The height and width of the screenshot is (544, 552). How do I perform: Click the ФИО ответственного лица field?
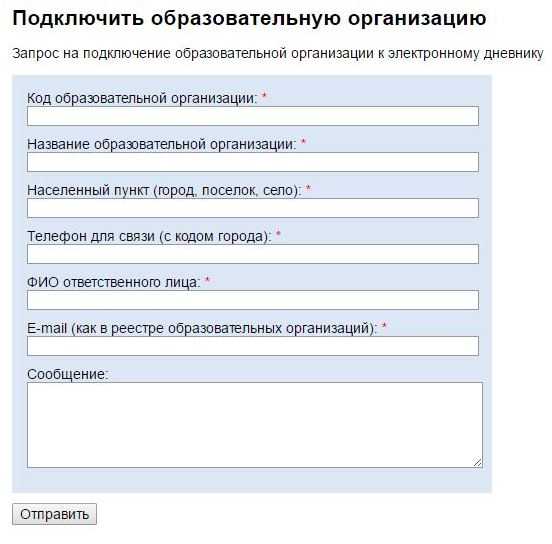[x=253, y=300]
